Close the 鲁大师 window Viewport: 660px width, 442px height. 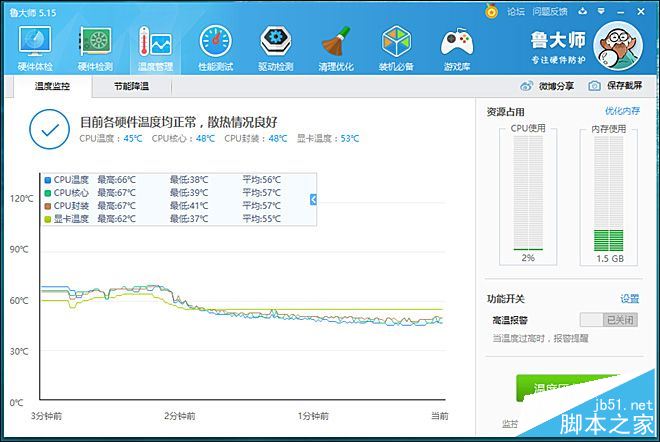click(x=641, y=12)
